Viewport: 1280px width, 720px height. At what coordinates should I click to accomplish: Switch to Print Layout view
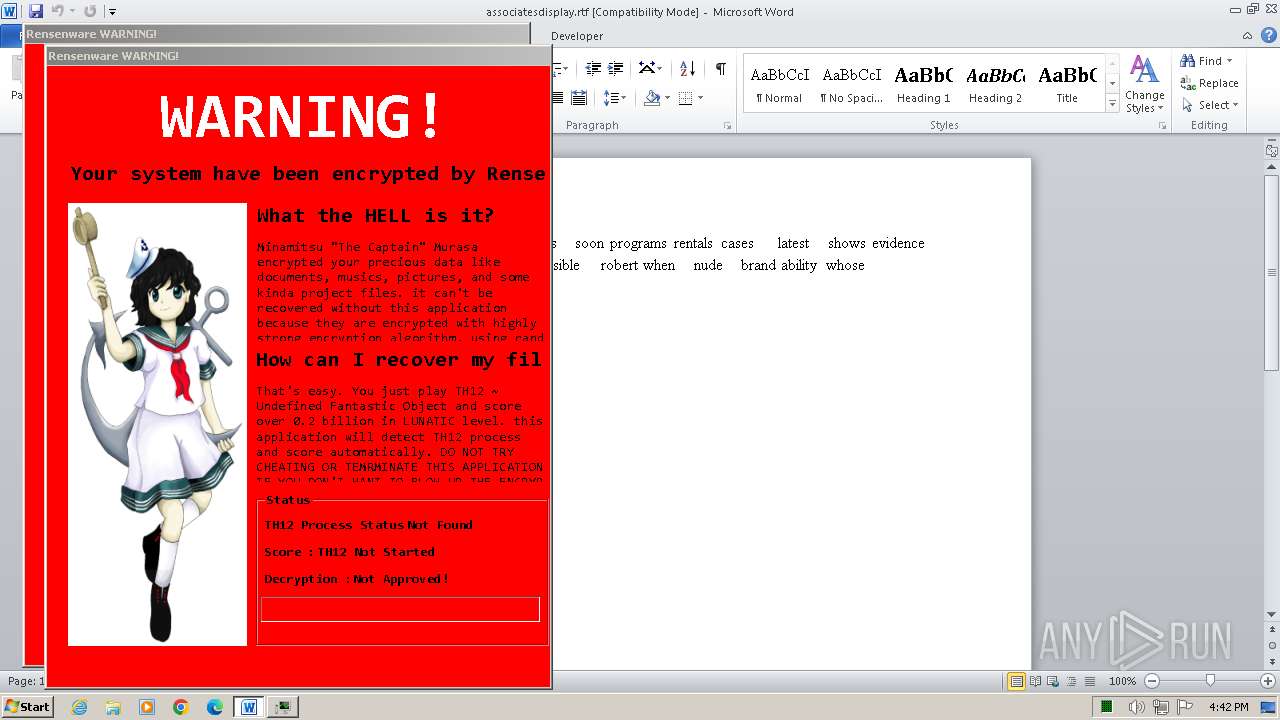tap(1016, 681)
